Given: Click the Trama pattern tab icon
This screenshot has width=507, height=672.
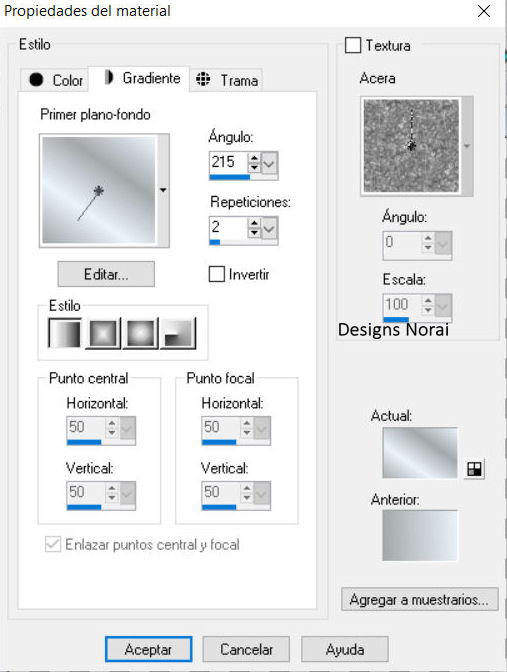Looking at the screenshot, I should [x=203, y=79].
